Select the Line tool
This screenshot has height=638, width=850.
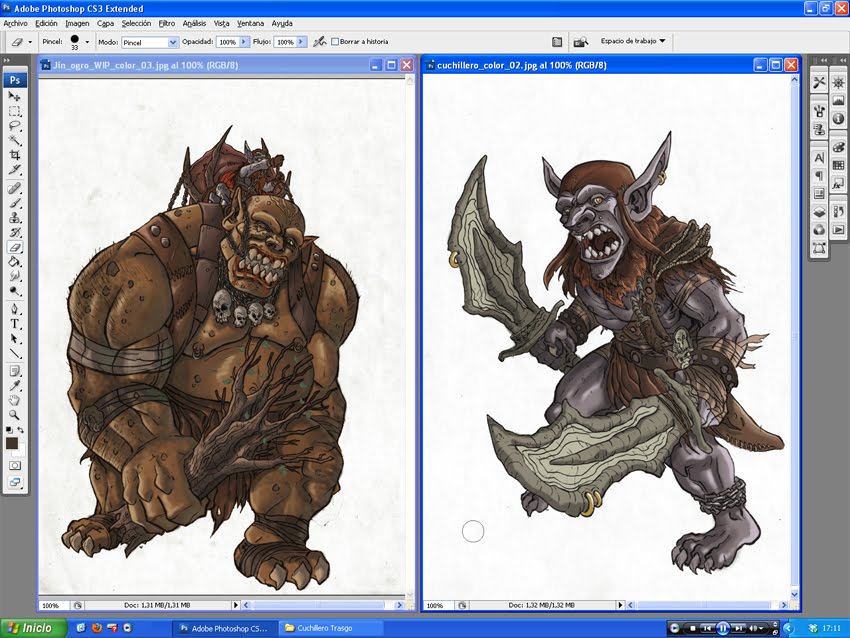pyautogui.click(x=15, y=353)
